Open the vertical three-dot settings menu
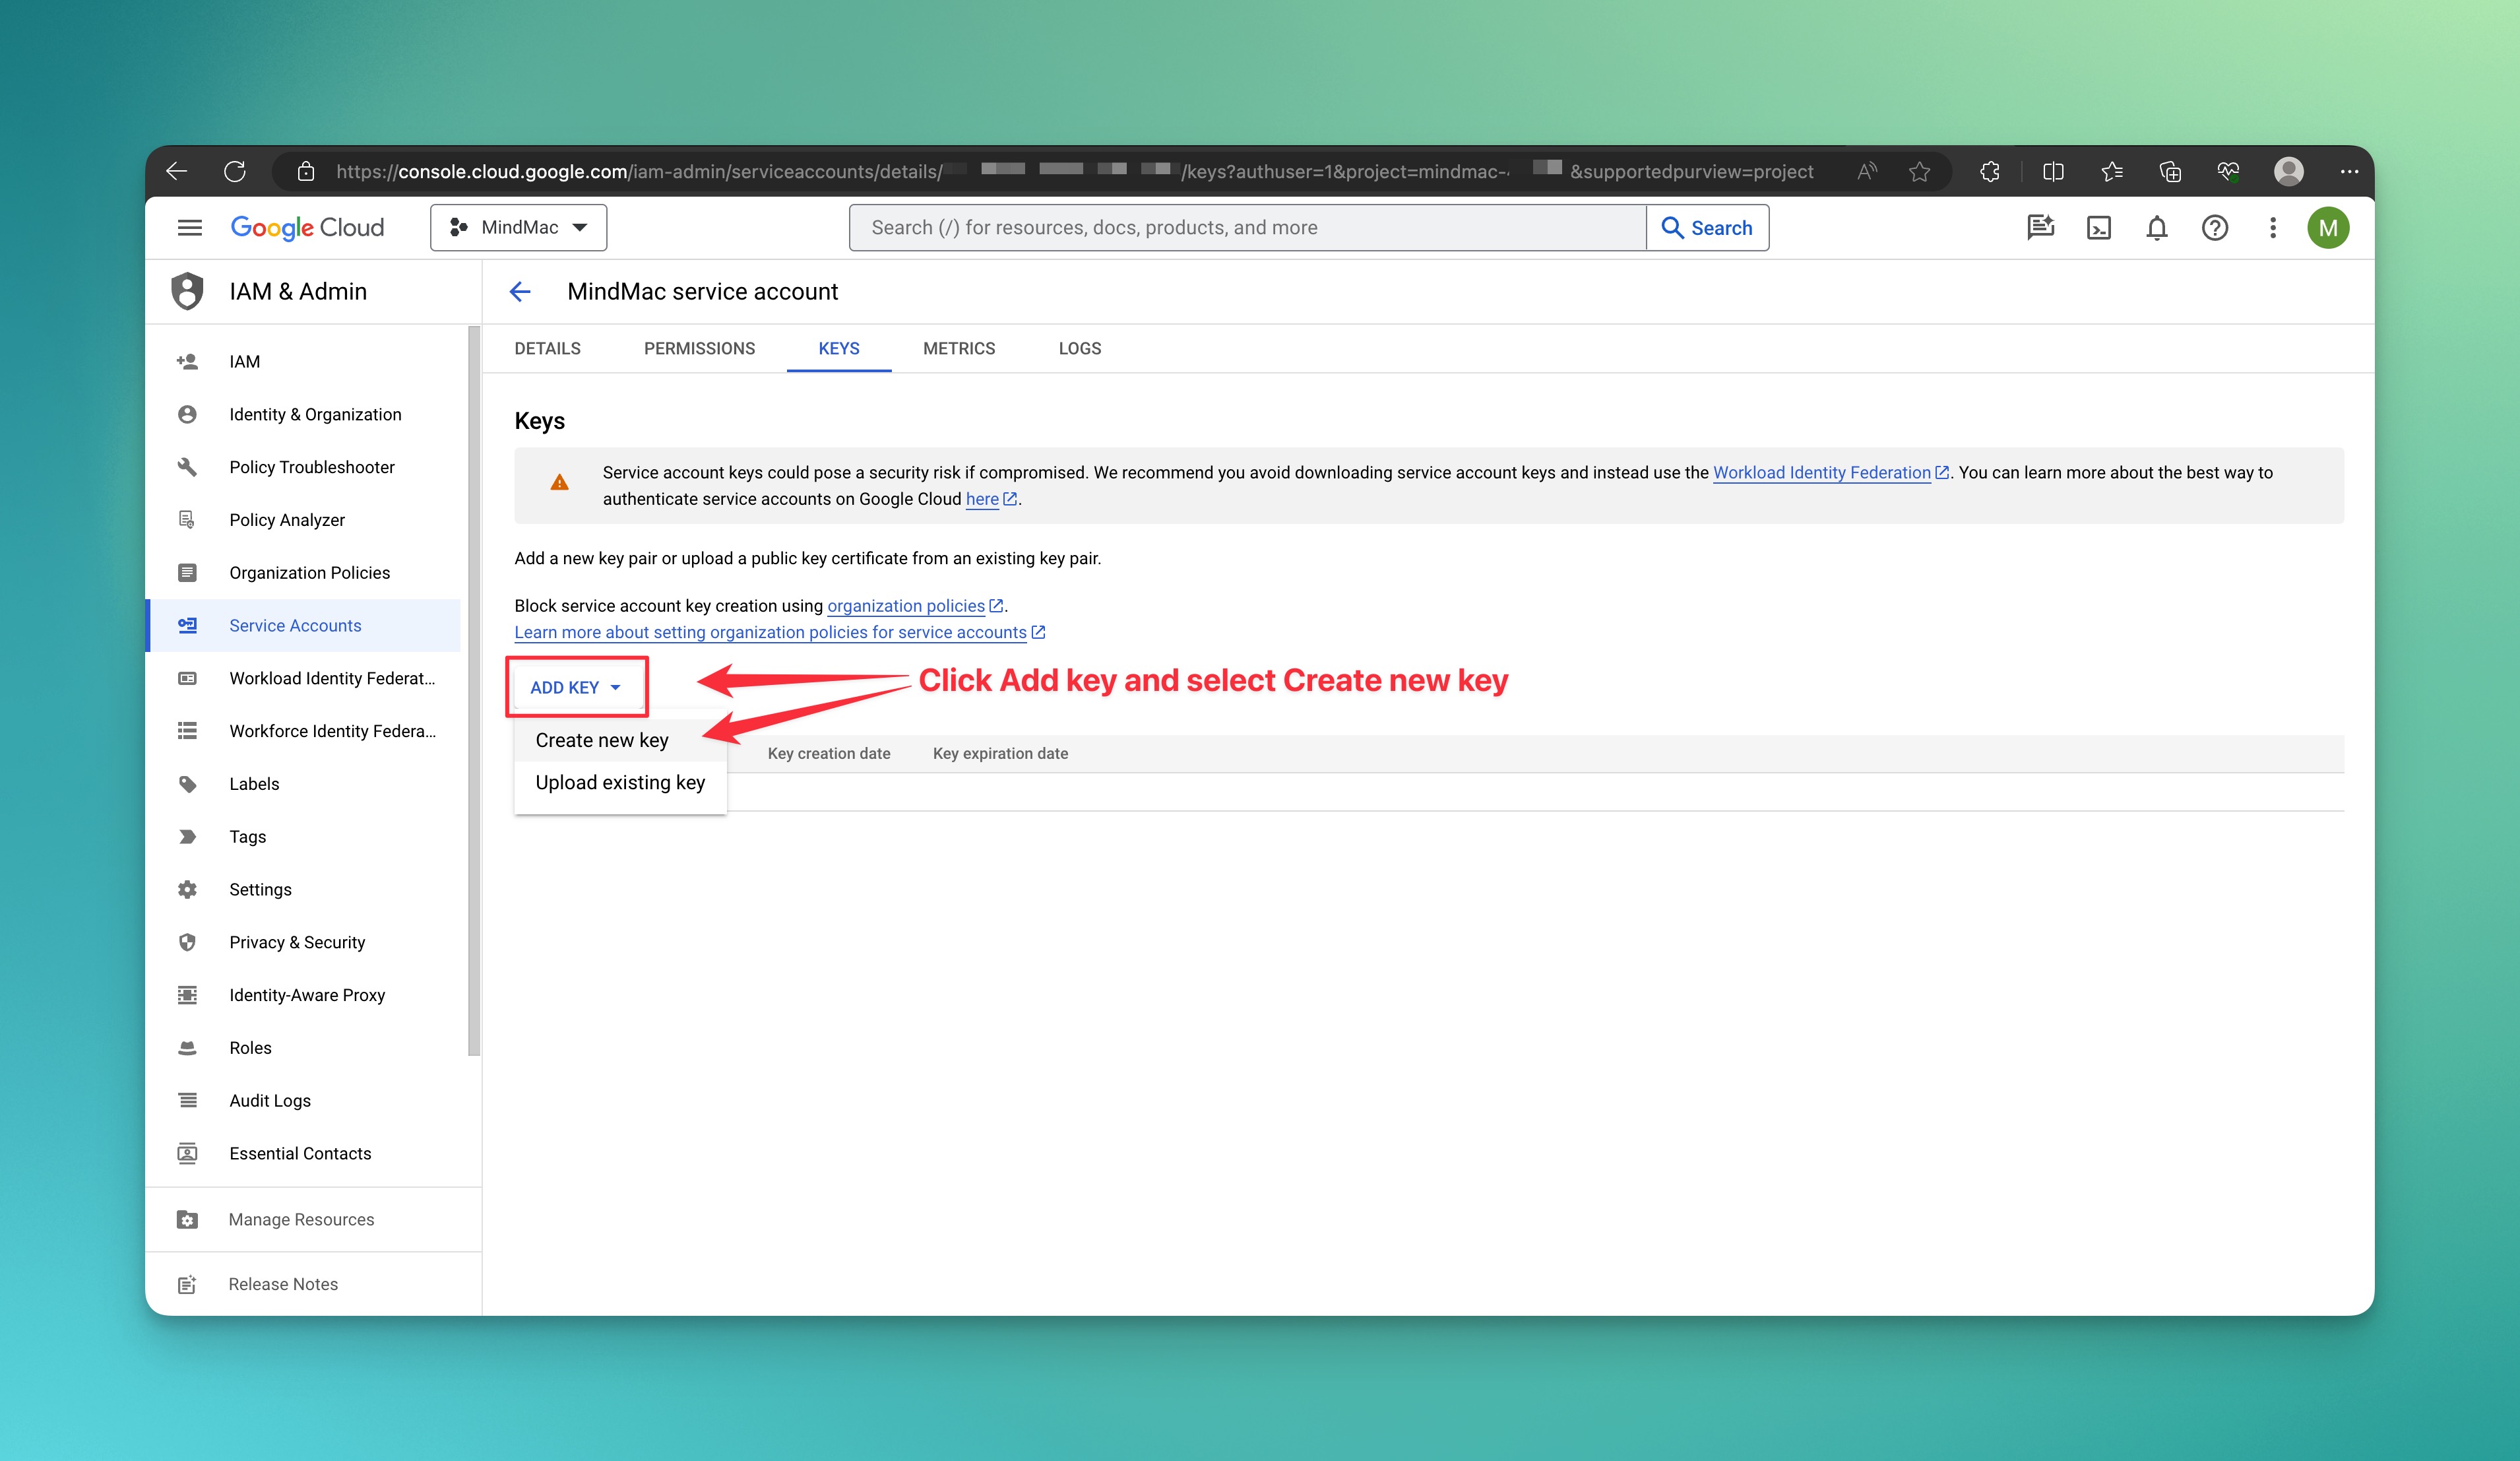Screen dimensions: 2520x1461 coord(2272,228)
